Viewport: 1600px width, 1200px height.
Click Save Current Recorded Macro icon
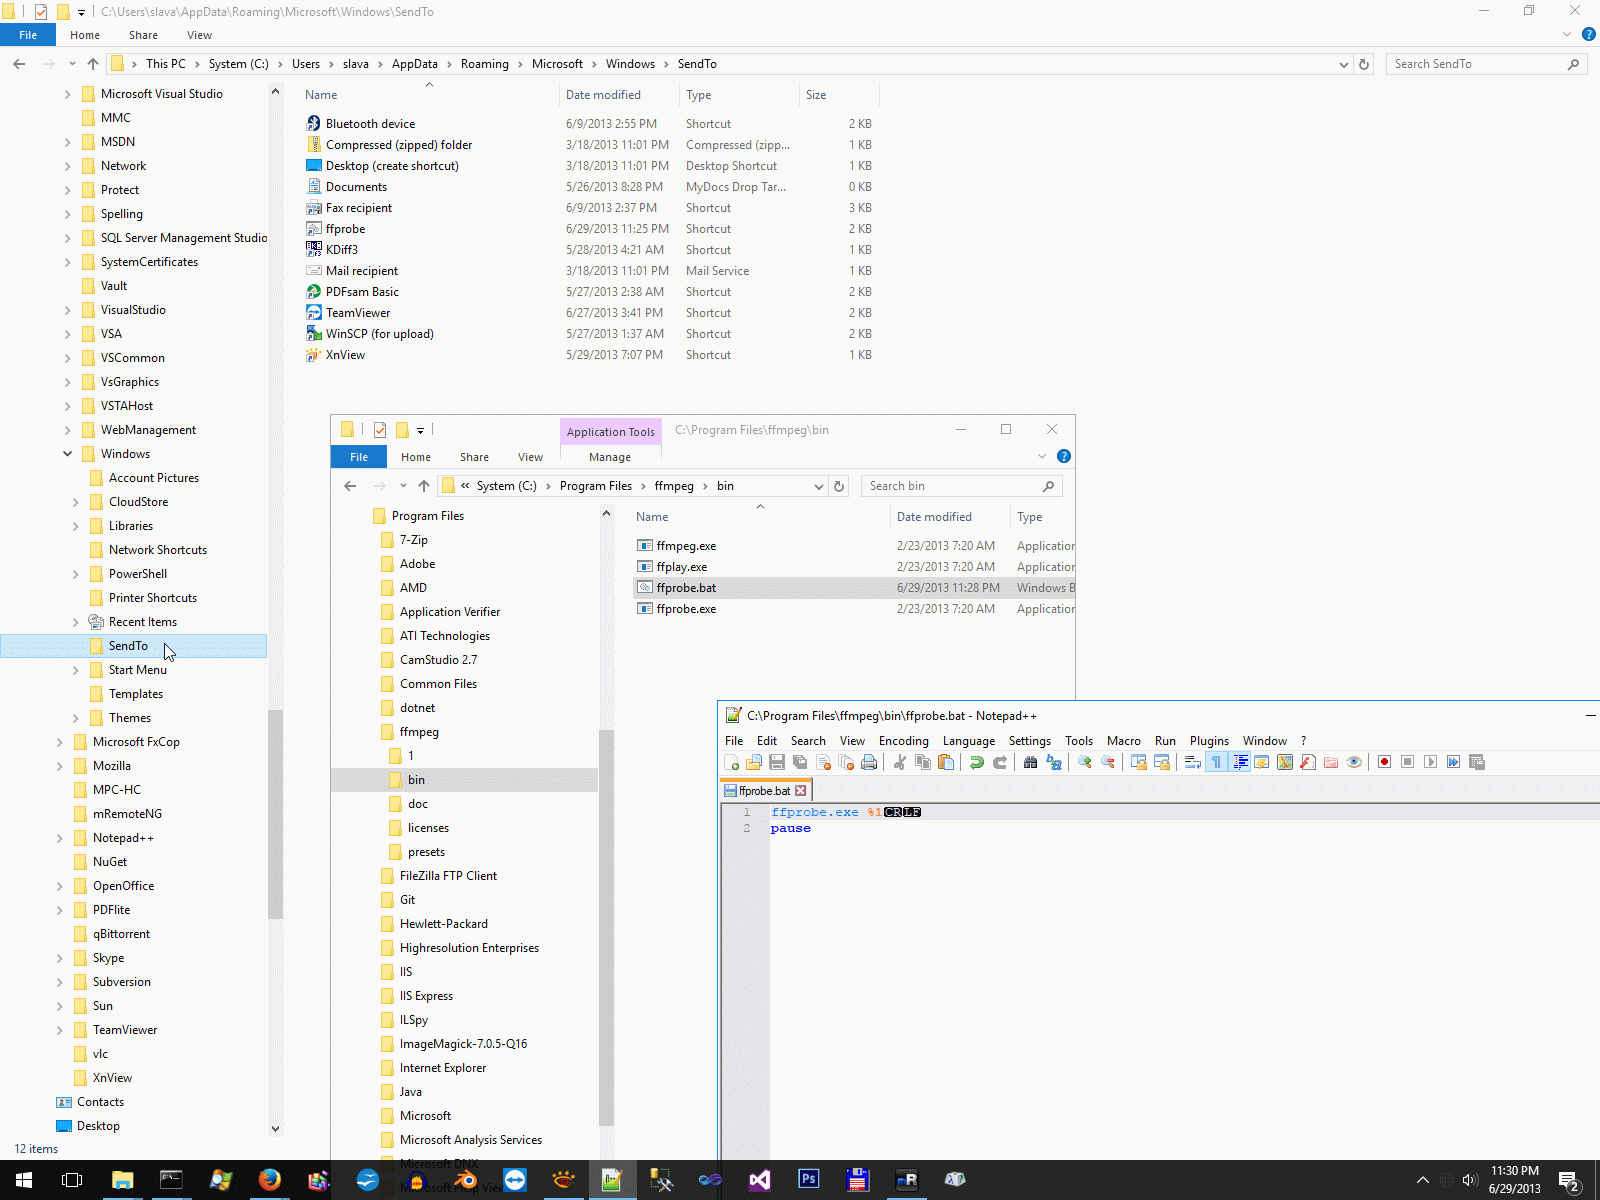coord(1477,762)
